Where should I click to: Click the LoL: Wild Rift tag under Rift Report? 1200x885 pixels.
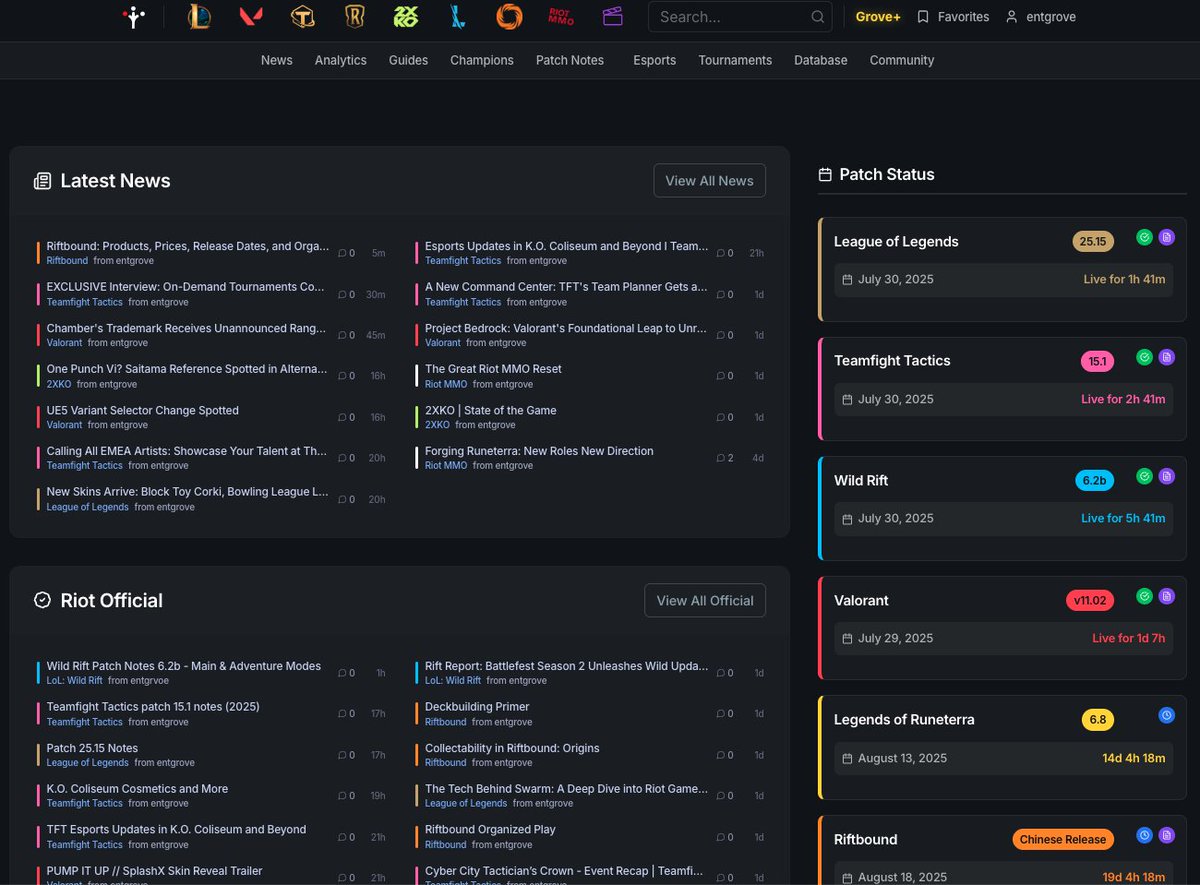[453, 681]
